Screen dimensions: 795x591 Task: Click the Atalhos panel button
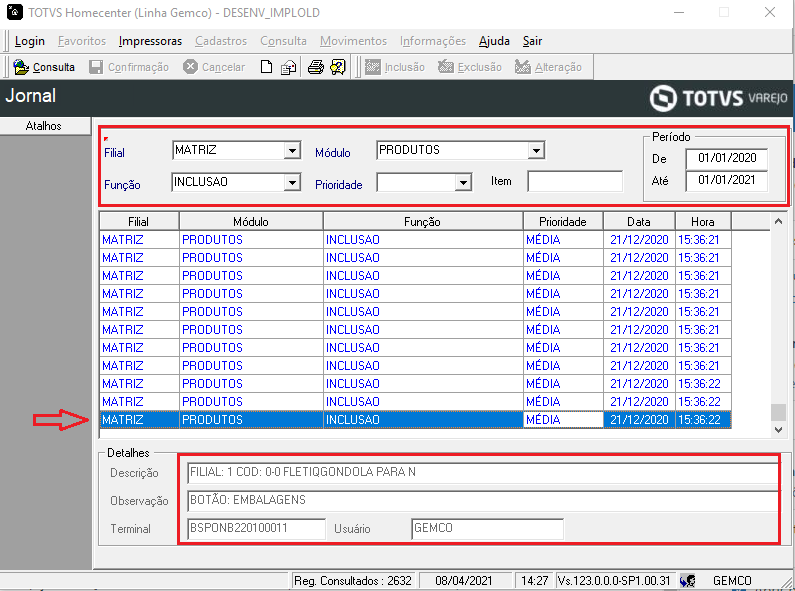pos(45,126)
